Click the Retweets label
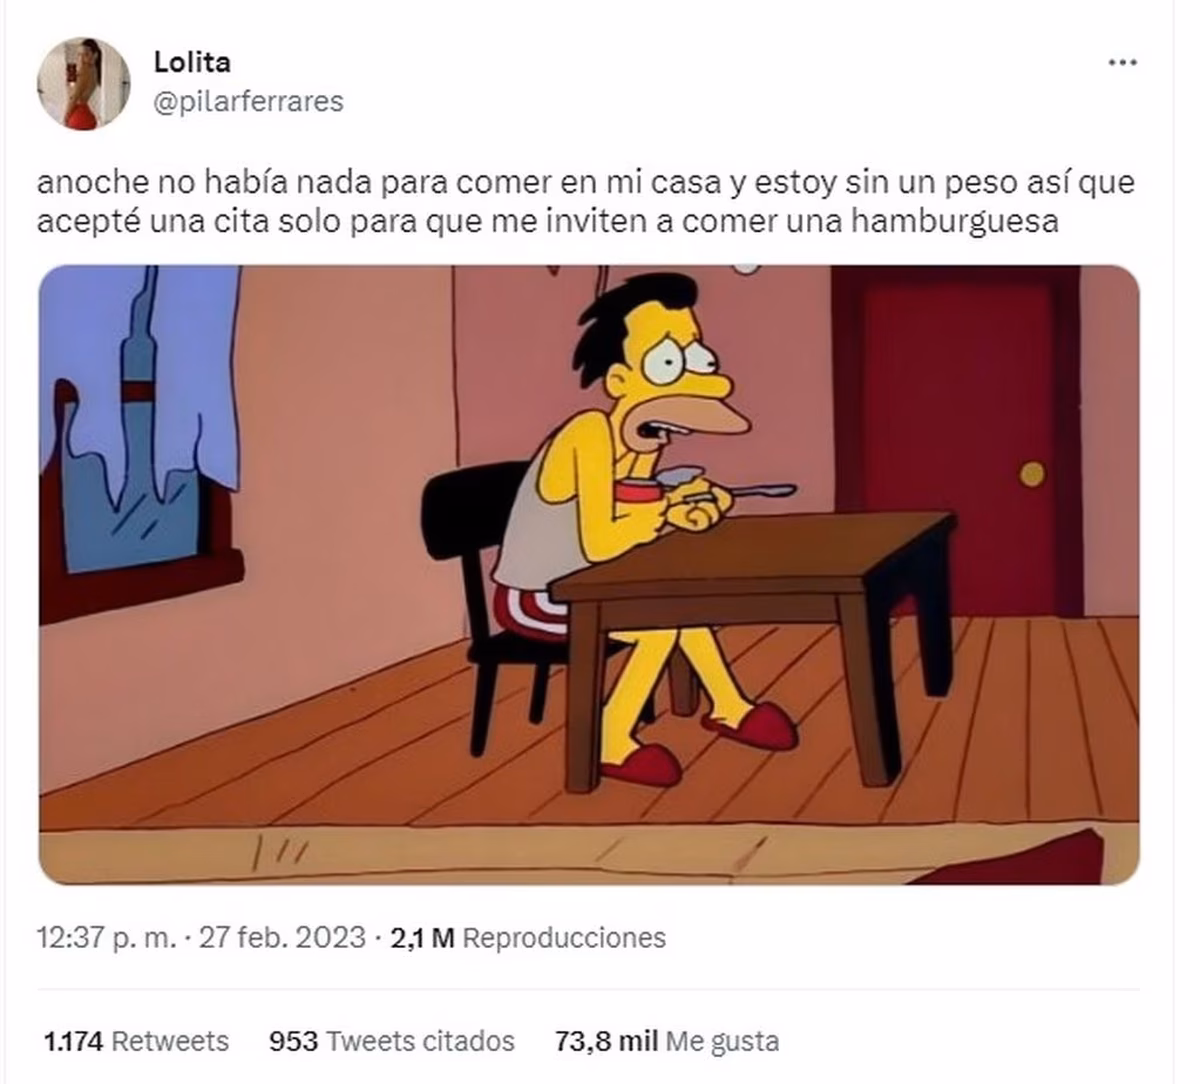The width and height of the screenshot is (1200, 1084). click(170, 1041)
